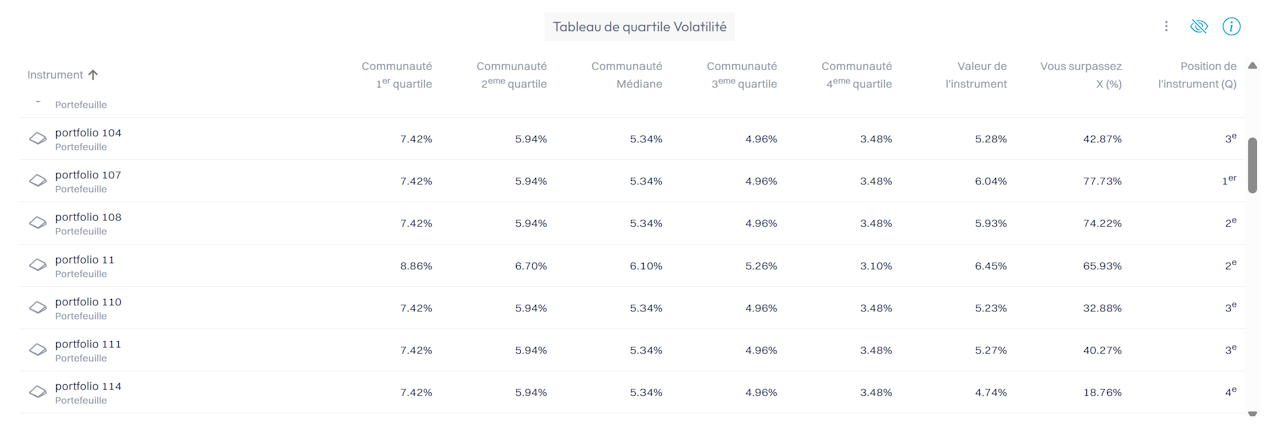
Task: Click the portfolio 107 diamond icon
Action: pyautogui.click(x=38, y=181)
